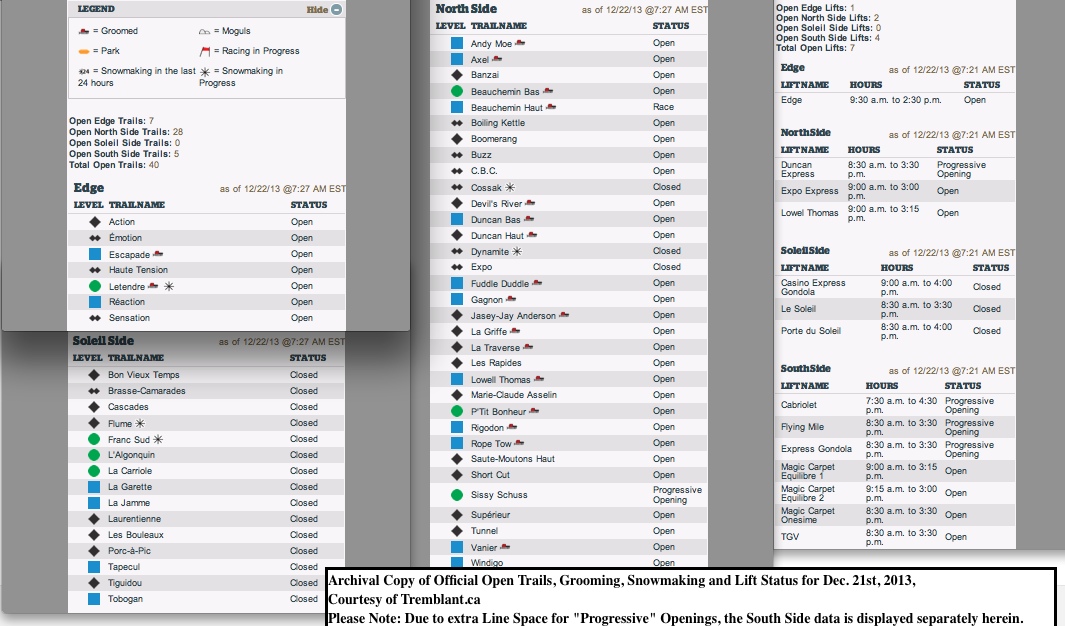
Task: Click the groomed icon next to Escapade
Action: pyautogui.click(x=158, y=254)
